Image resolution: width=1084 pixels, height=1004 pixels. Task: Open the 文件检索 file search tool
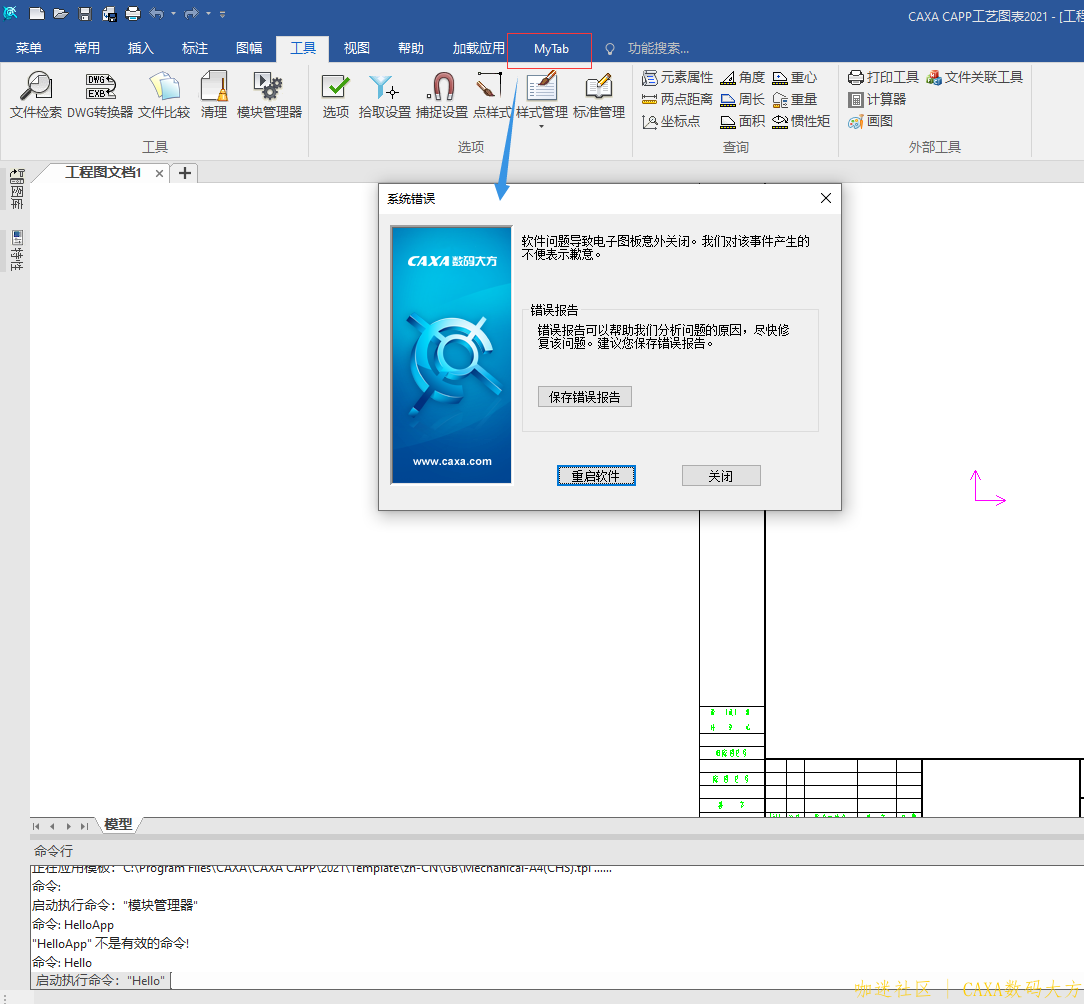pos(36,95)
